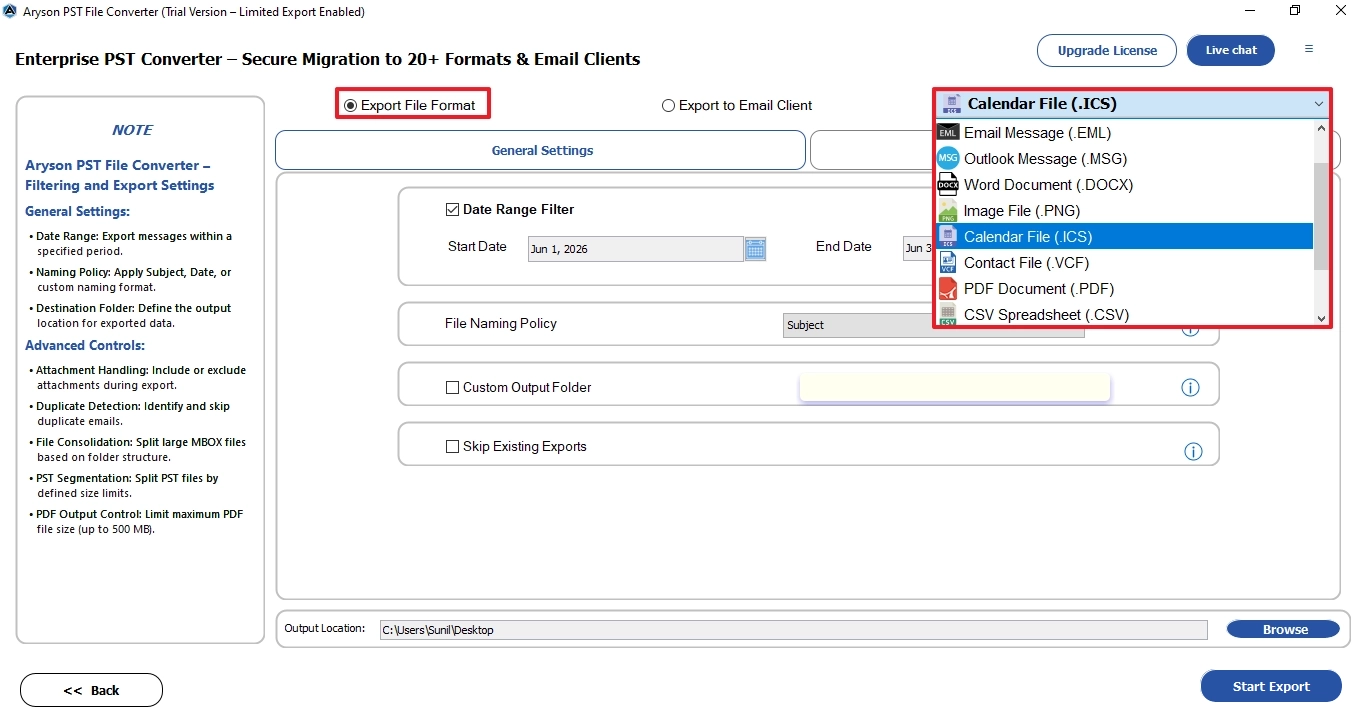The image size is (1366, 728).
Task: Uncheck the Date Range Filter checkbox
Action: point(452,210)
